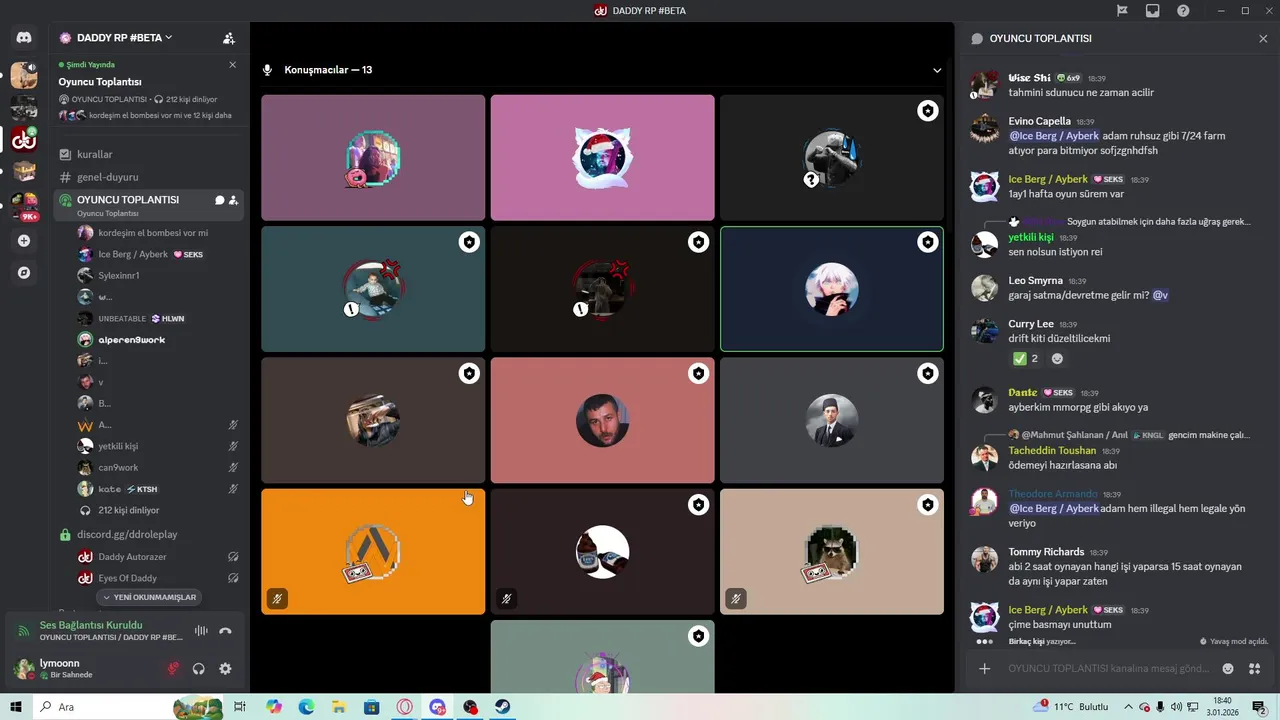Select the speaker tile with green active border
Viewport: 1280px width, 720px height.
coord(832,289)
